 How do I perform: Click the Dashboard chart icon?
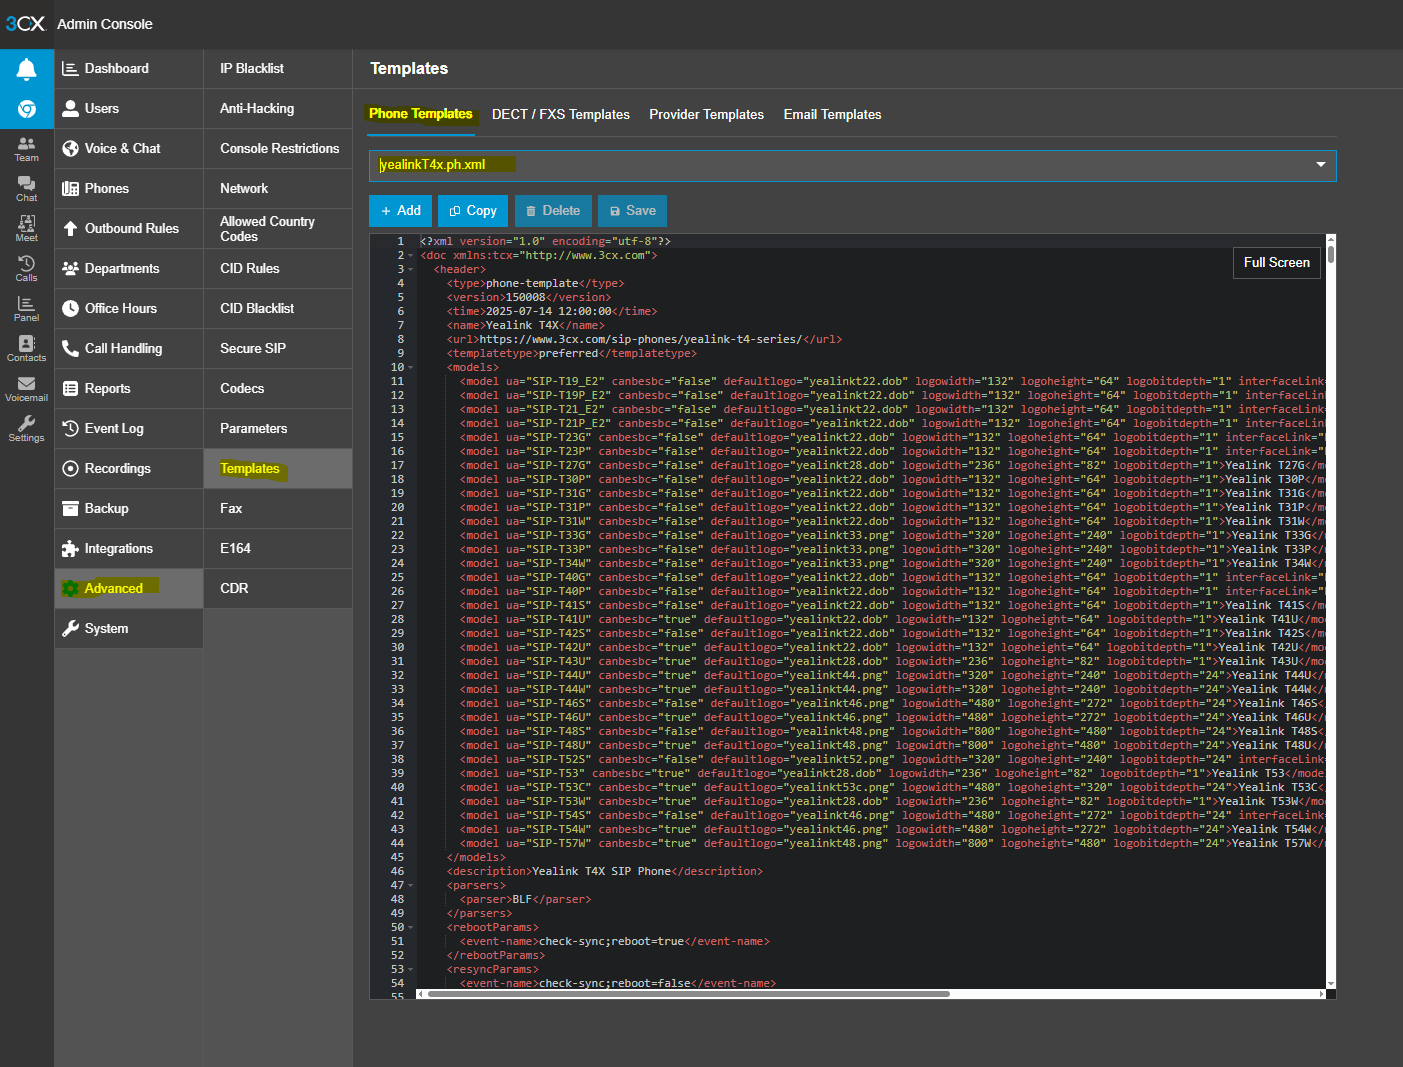click(x=70, y=68)
